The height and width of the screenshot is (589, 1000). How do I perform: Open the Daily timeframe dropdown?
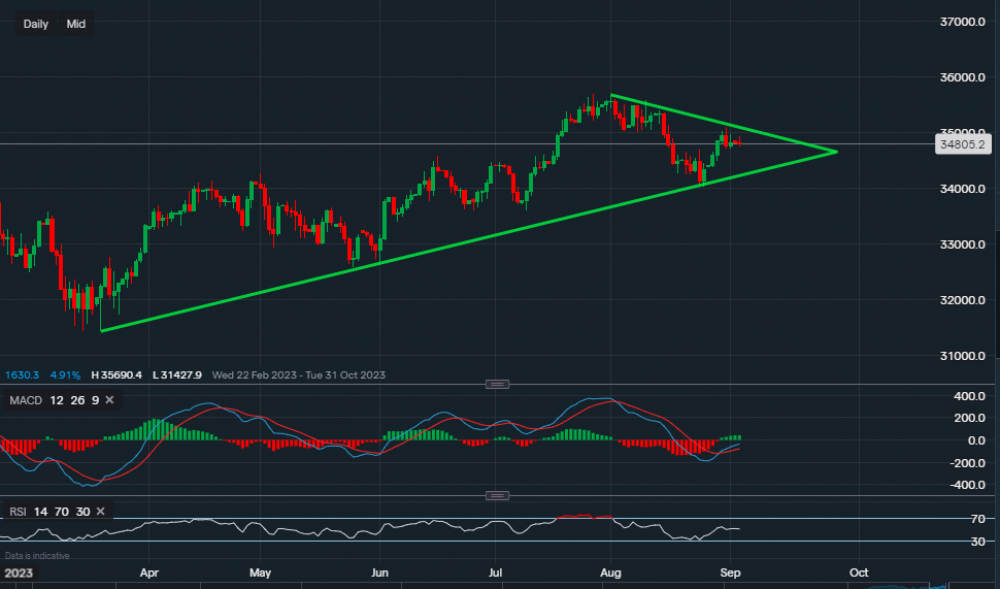pyautogui.click(x=36, y=24)
